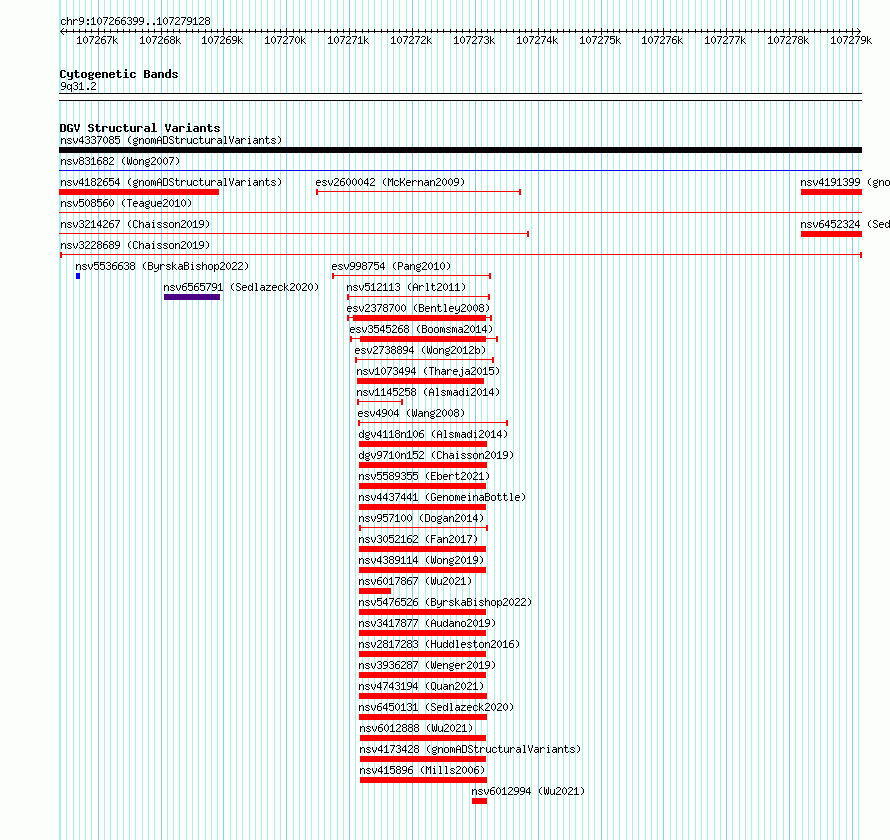Image resolution: width=890 pixels, height=840 pixels.
Task: Open esv2600042 (McKernan2009) variant
Action: tap(390, 182)
